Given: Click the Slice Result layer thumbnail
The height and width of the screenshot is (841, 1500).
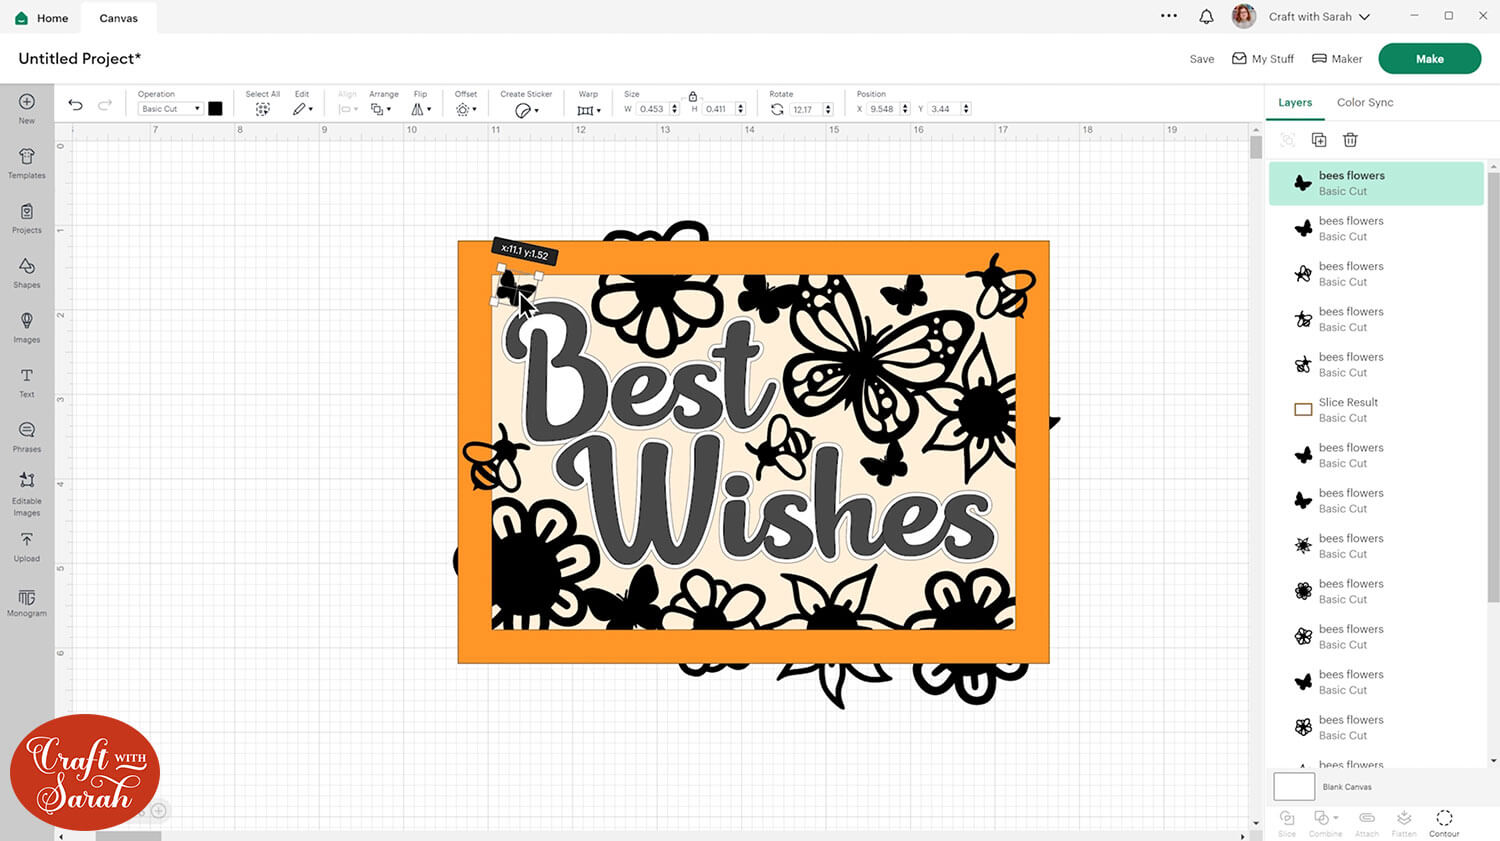Looking at the screenshot, I should [1303, 410].
